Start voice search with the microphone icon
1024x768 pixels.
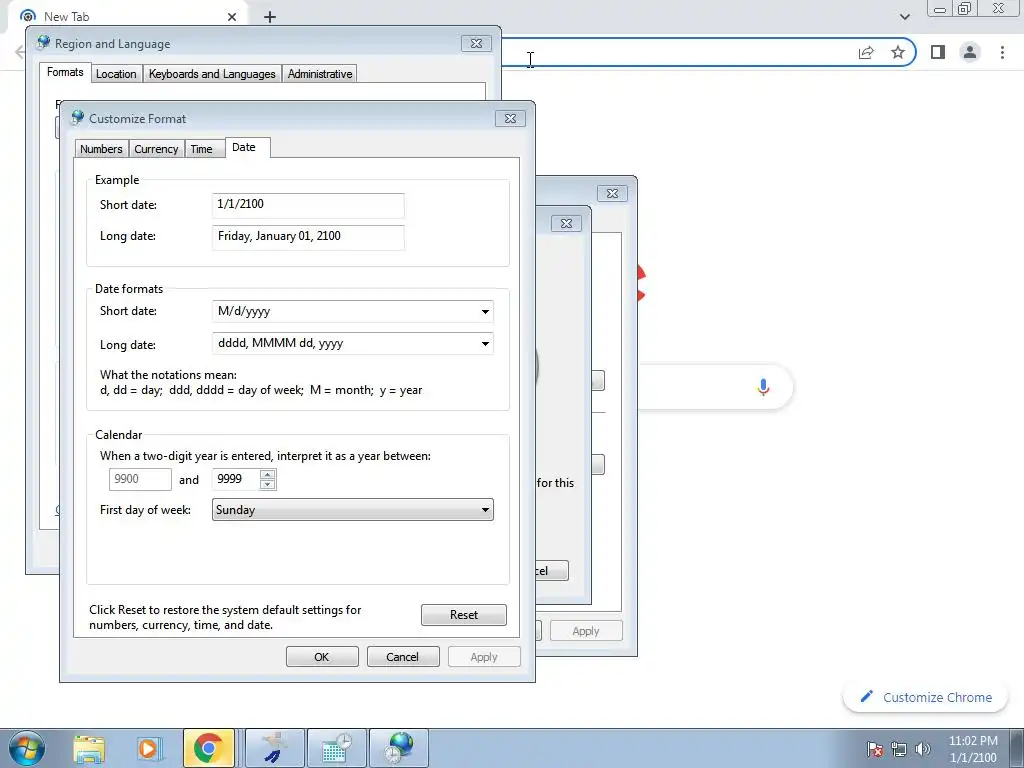point(763,387)
